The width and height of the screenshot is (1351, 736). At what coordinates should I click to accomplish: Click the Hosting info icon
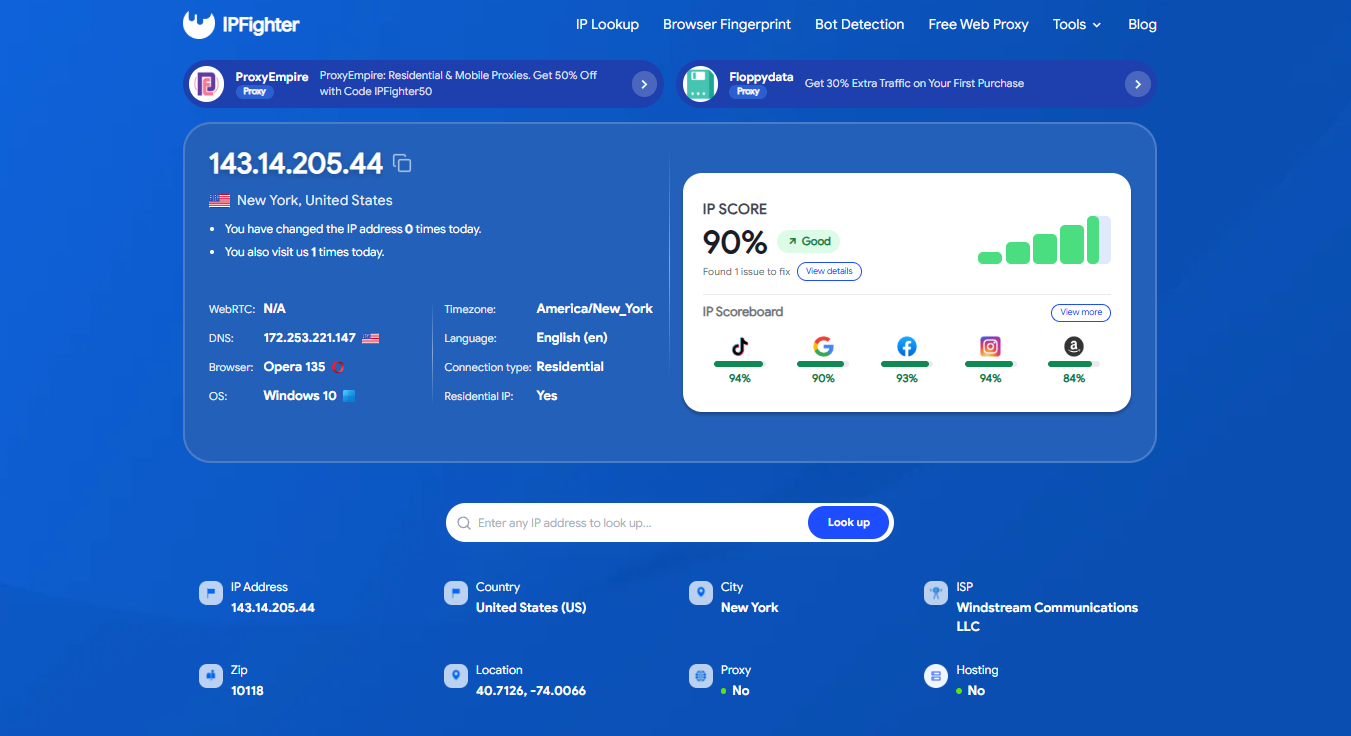936,676
